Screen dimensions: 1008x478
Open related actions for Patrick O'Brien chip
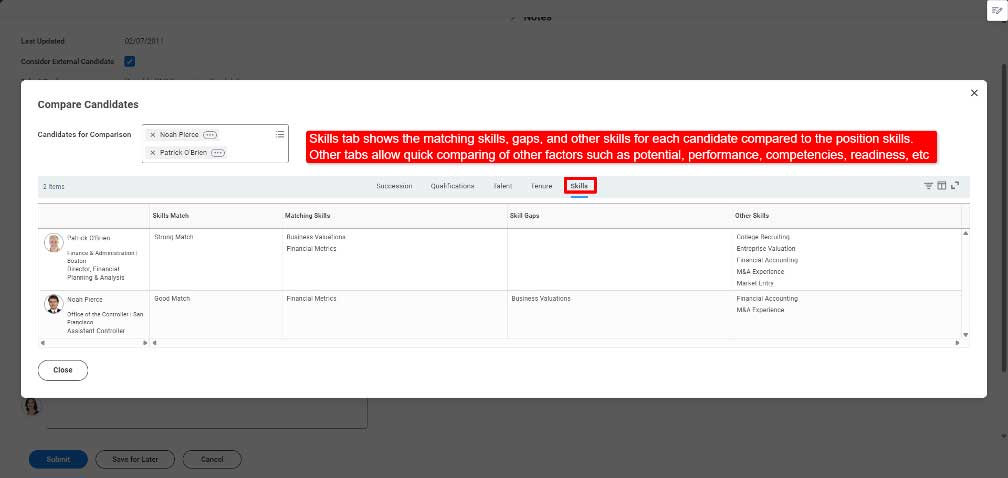pos(218,152)
